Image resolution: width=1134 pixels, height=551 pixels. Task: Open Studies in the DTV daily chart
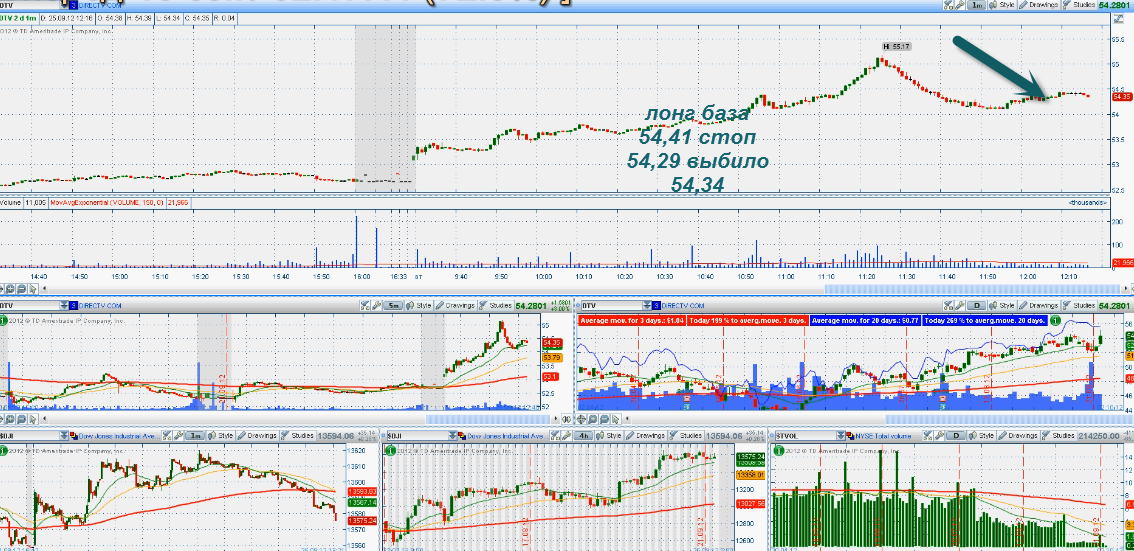1079,305
